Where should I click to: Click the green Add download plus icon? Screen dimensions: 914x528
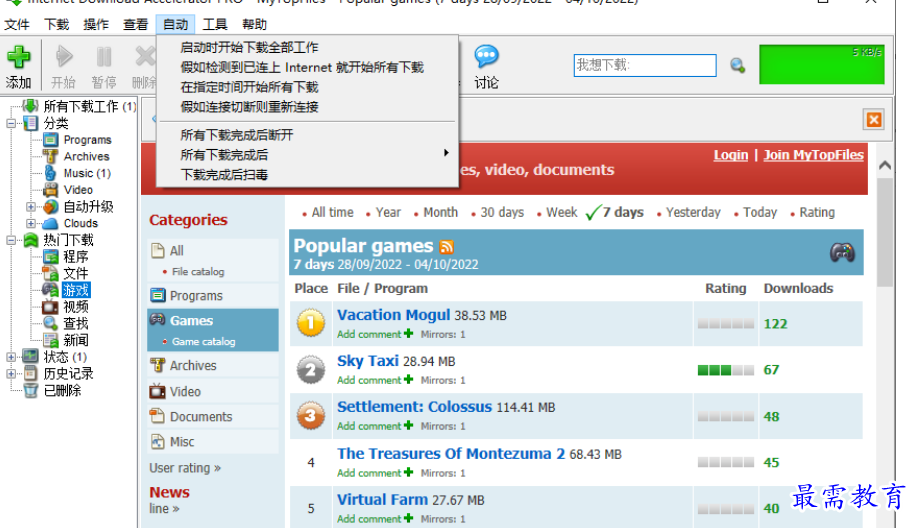19,57
